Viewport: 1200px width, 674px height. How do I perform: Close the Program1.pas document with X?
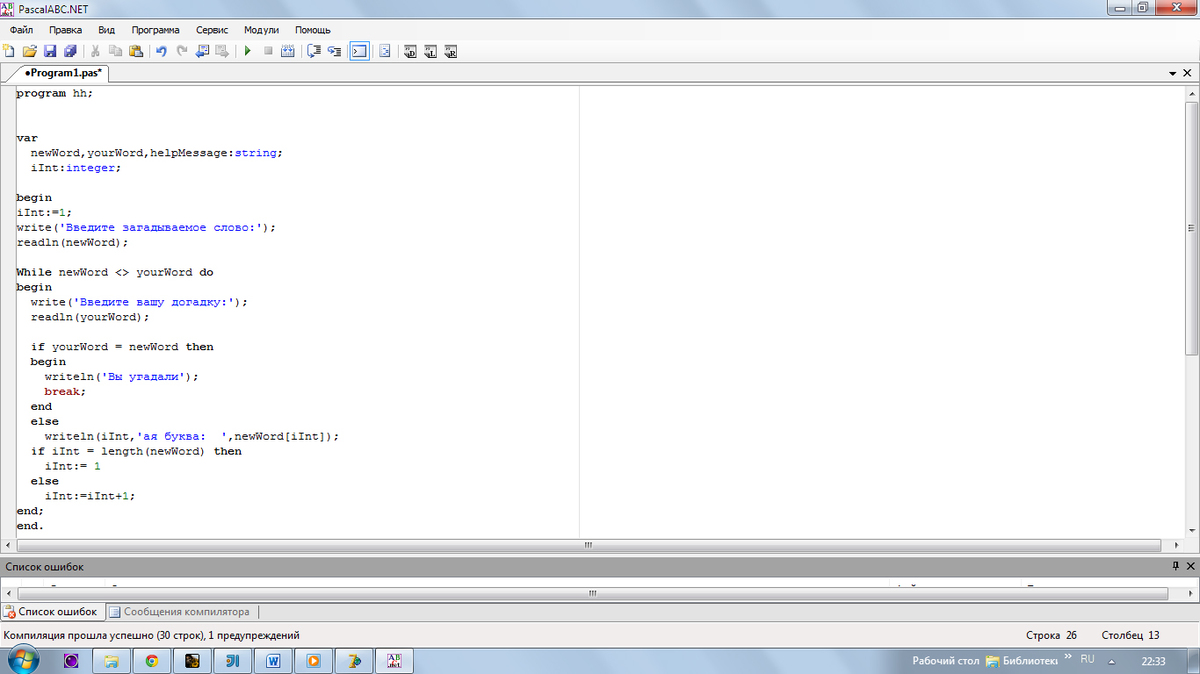(x=1189, y=74)
